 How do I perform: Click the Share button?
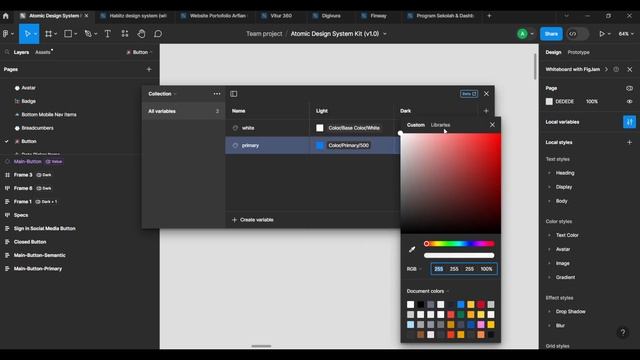click(551, 34)
